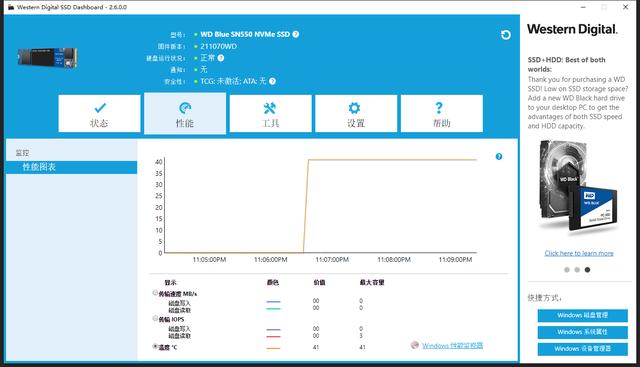Click the WD Black and Blue drive ad image
Image resolution: width=640 pixels, height=367 pixels.
(579, 189)
